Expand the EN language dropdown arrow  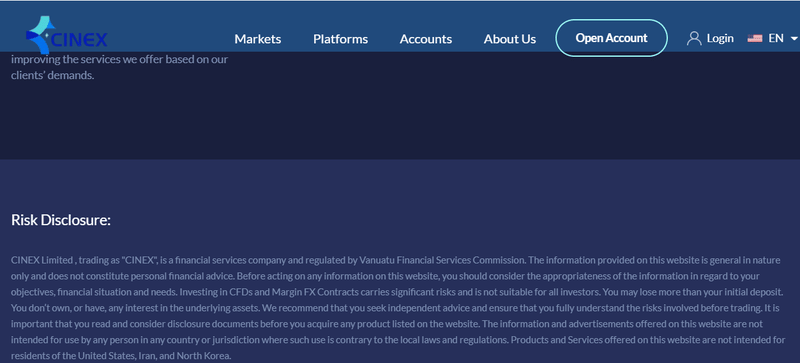793,38
